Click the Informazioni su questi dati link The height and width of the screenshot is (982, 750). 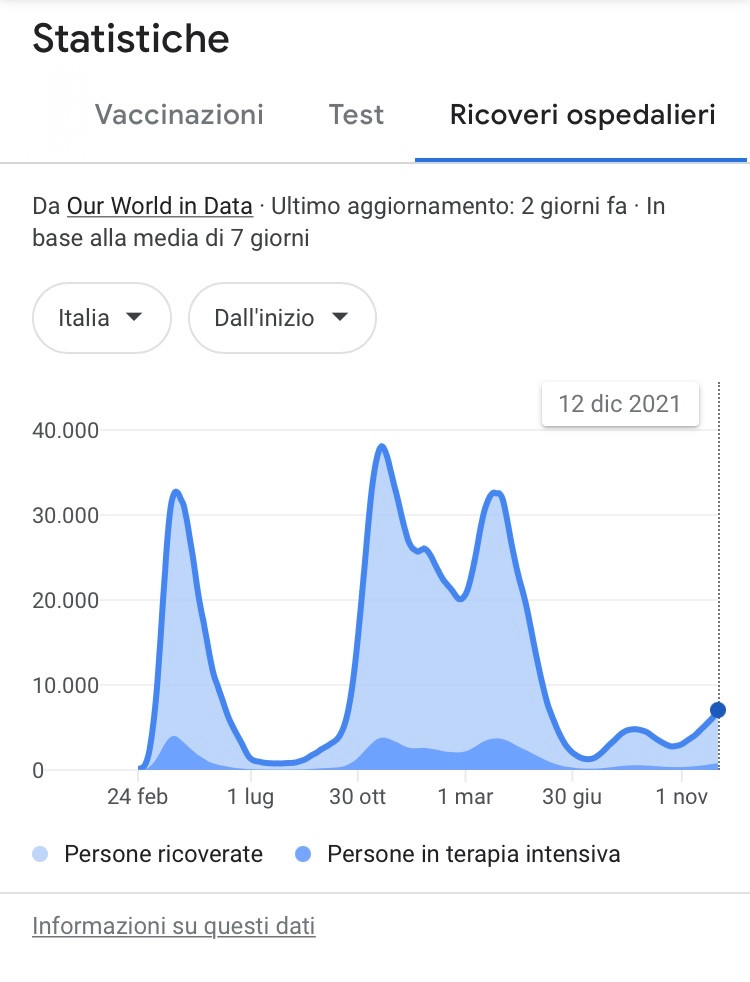point(174,926)
